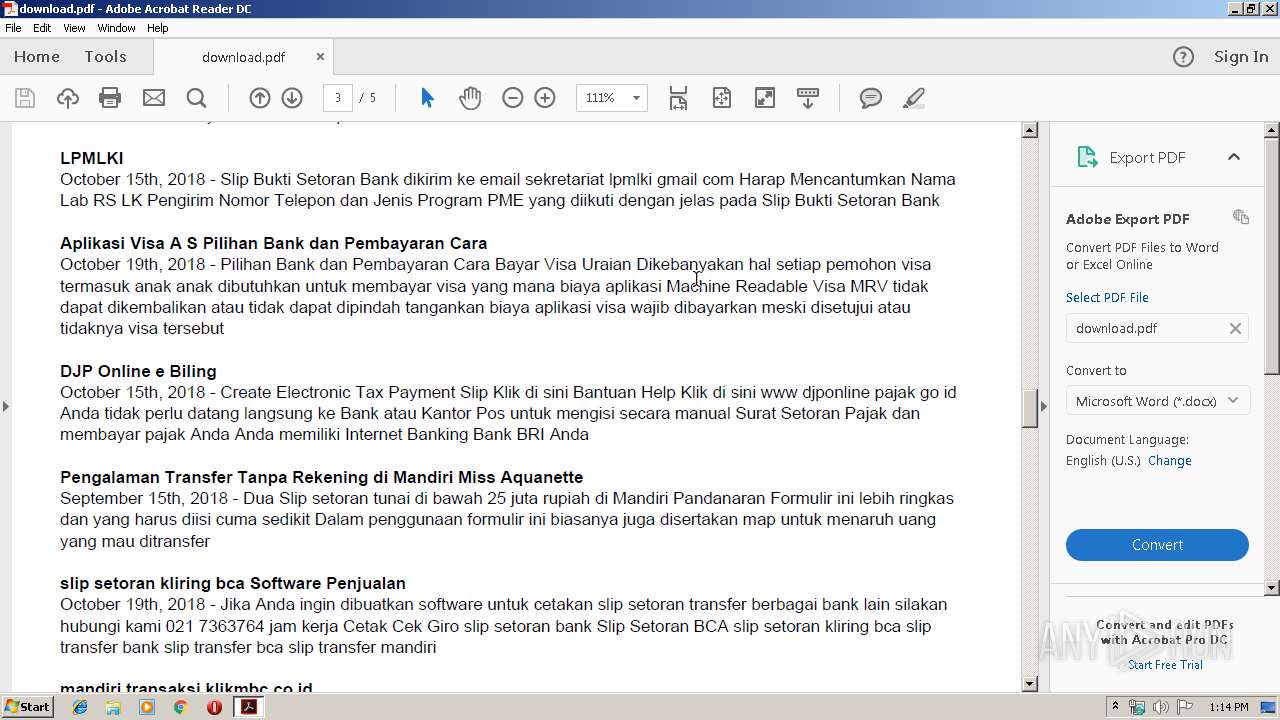Click the Convert button
The image size is (1280, 720).
1157,545
